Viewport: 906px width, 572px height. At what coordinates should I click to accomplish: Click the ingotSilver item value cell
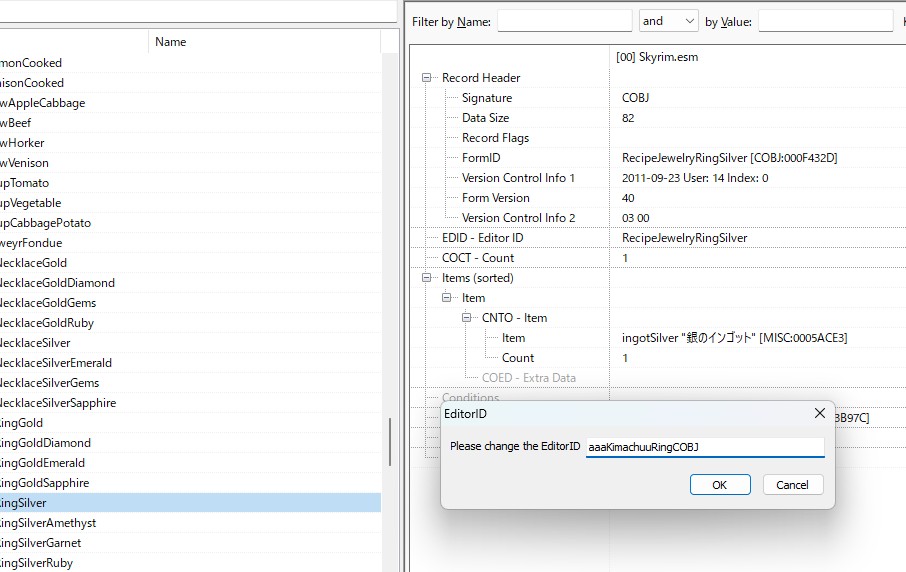coord(734,338)
